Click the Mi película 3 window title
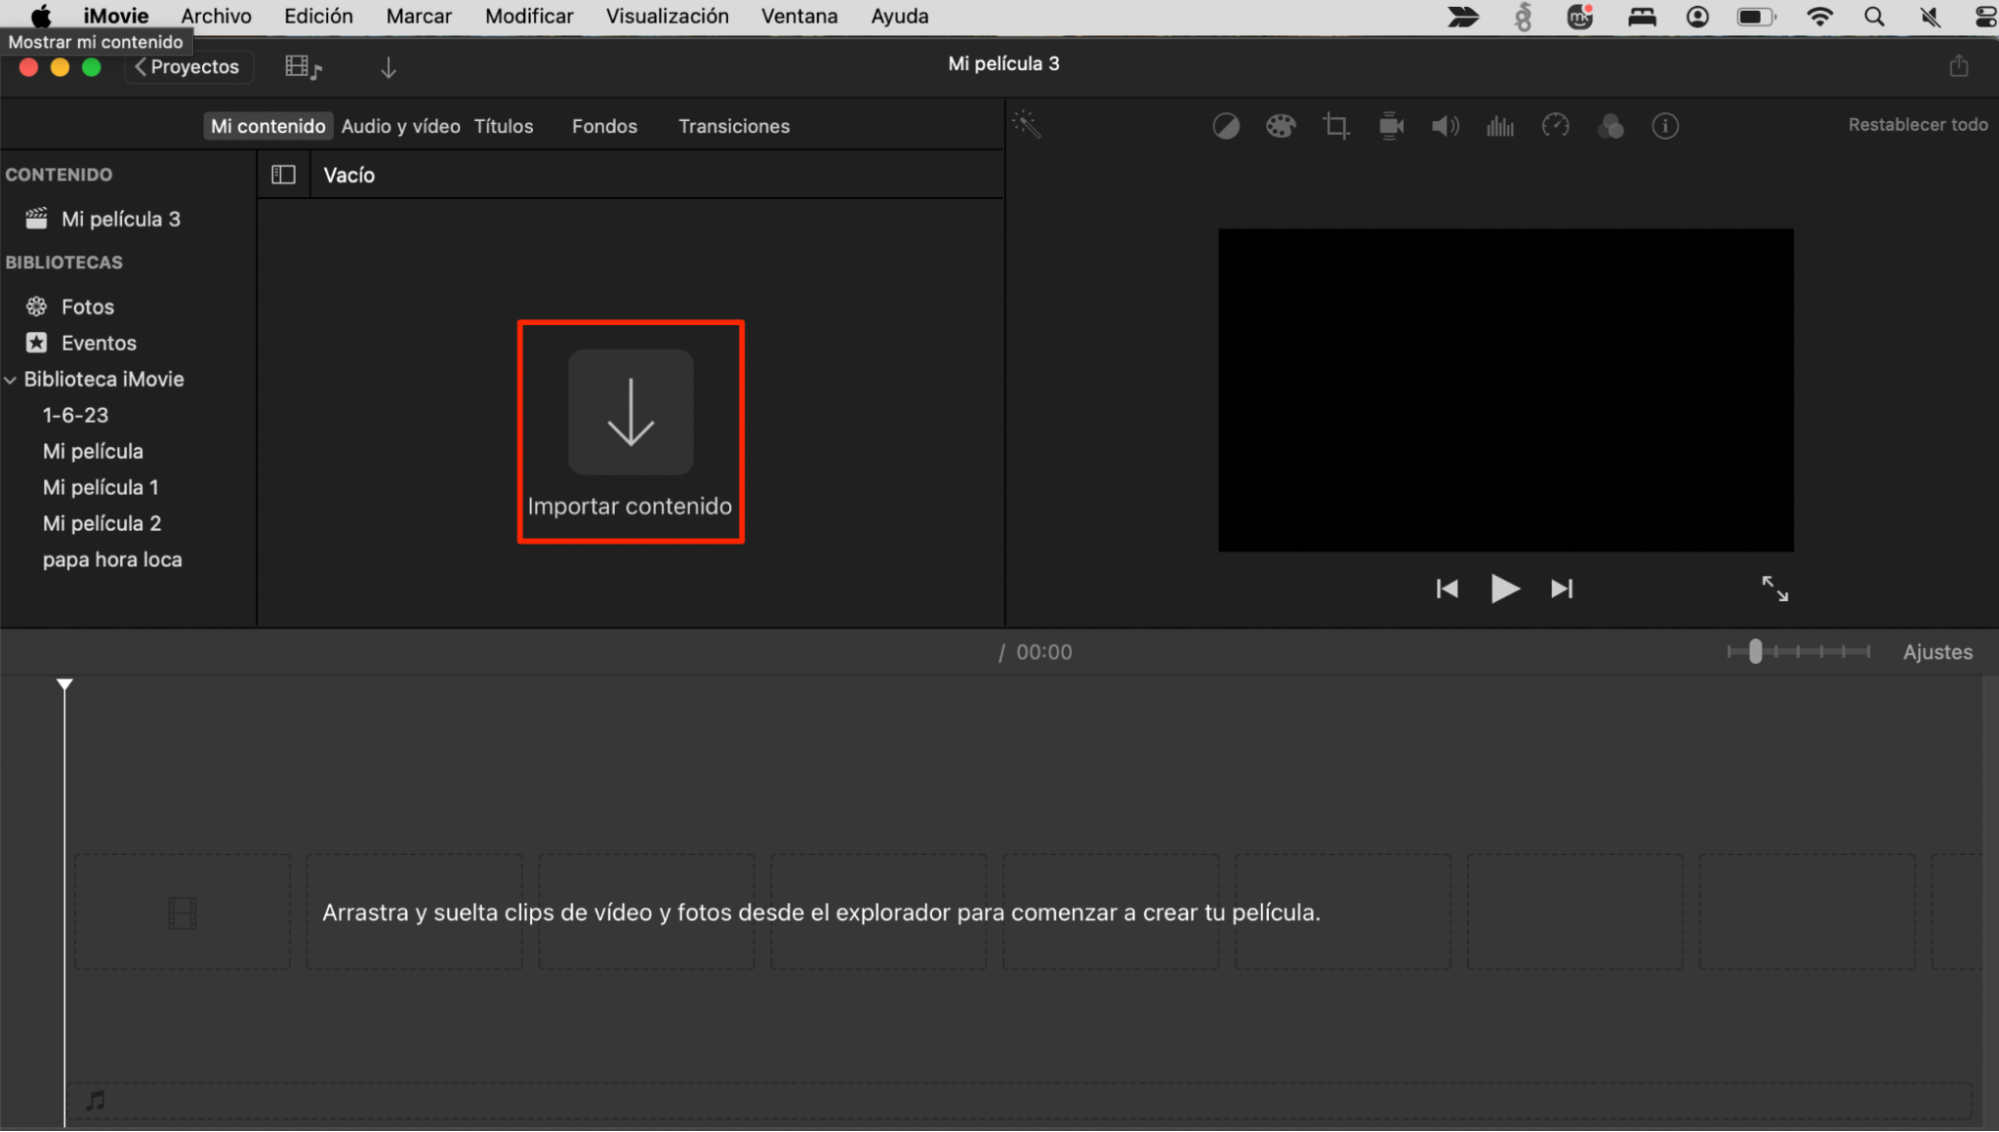This screenshot has width=1999, height=1132. tap(1003, 64)
